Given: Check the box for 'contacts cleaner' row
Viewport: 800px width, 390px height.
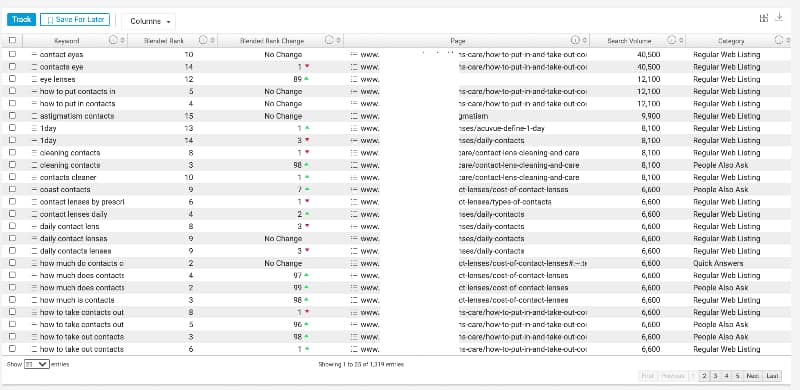Looking at the screenshot, I should point(13,177).
